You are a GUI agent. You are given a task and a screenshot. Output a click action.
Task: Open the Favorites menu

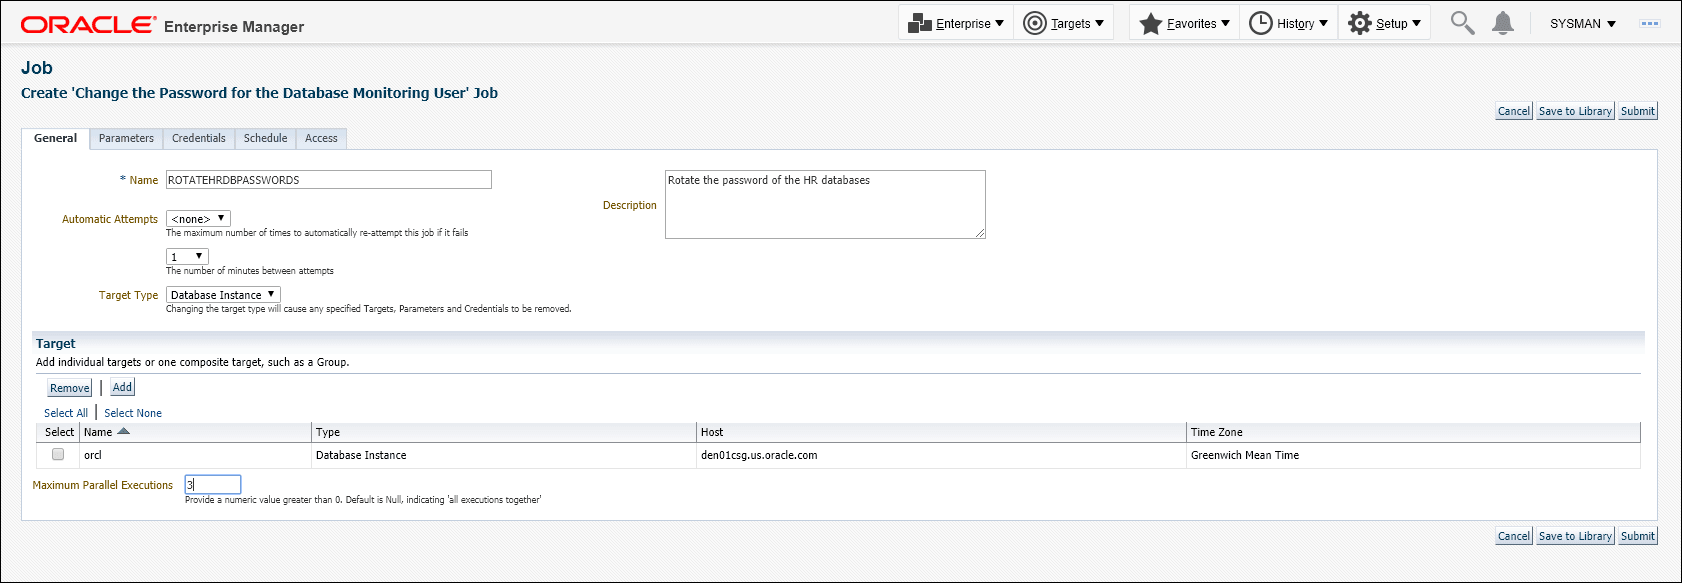[x=1185, y=23]
